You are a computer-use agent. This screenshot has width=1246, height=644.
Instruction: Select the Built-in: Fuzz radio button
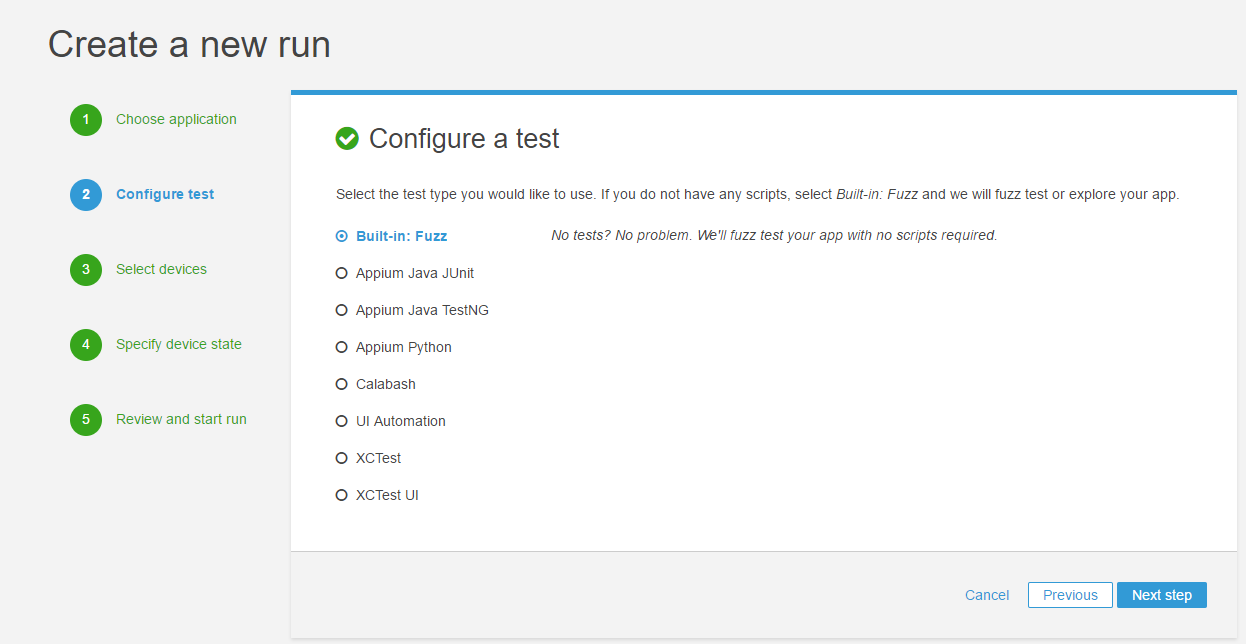[342, 237]
